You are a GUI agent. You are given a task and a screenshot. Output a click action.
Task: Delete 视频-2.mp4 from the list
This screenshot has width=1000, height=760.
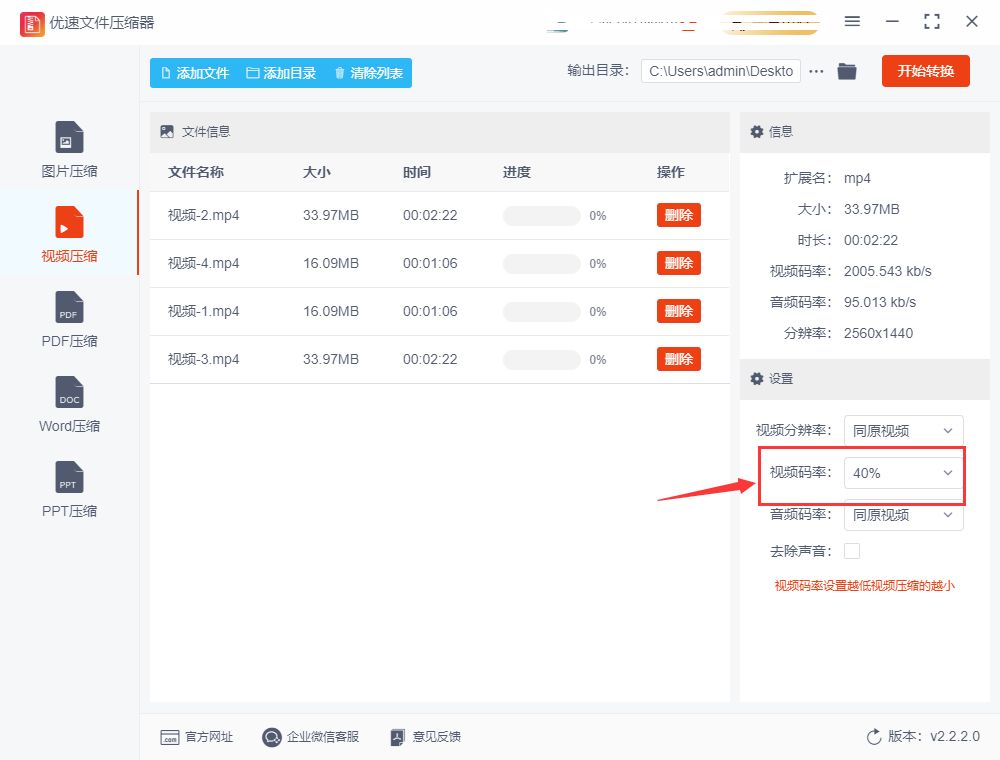coord(679,215)
